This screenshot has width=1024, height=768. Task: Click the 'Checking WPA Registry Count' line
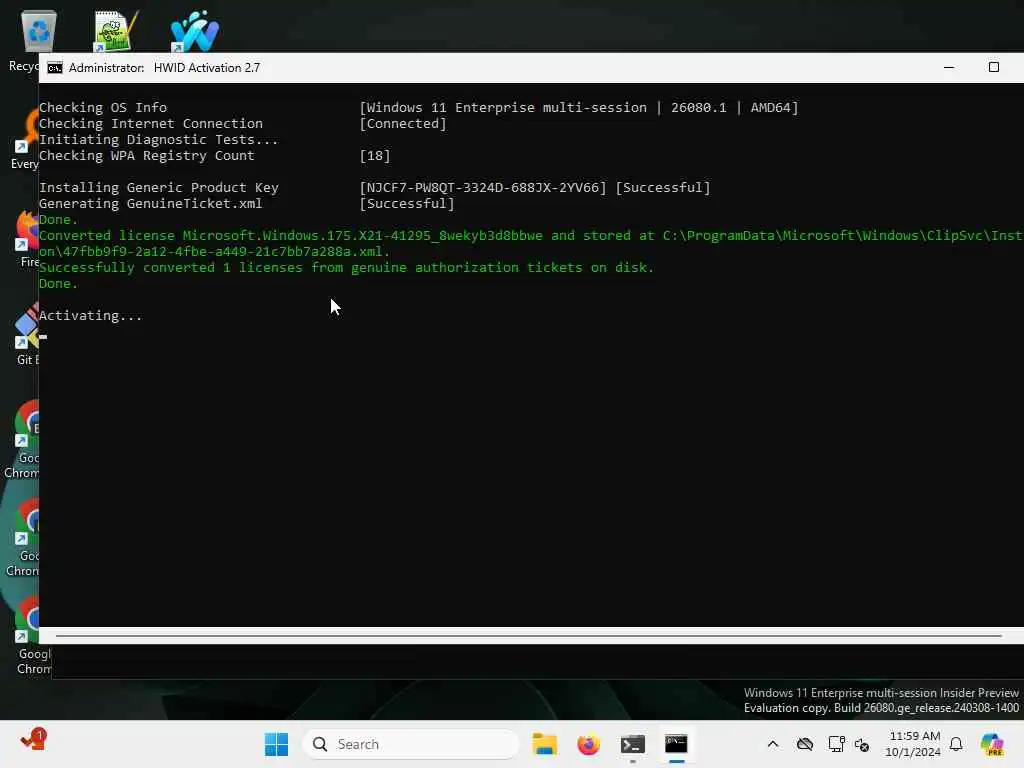[146, 155]
